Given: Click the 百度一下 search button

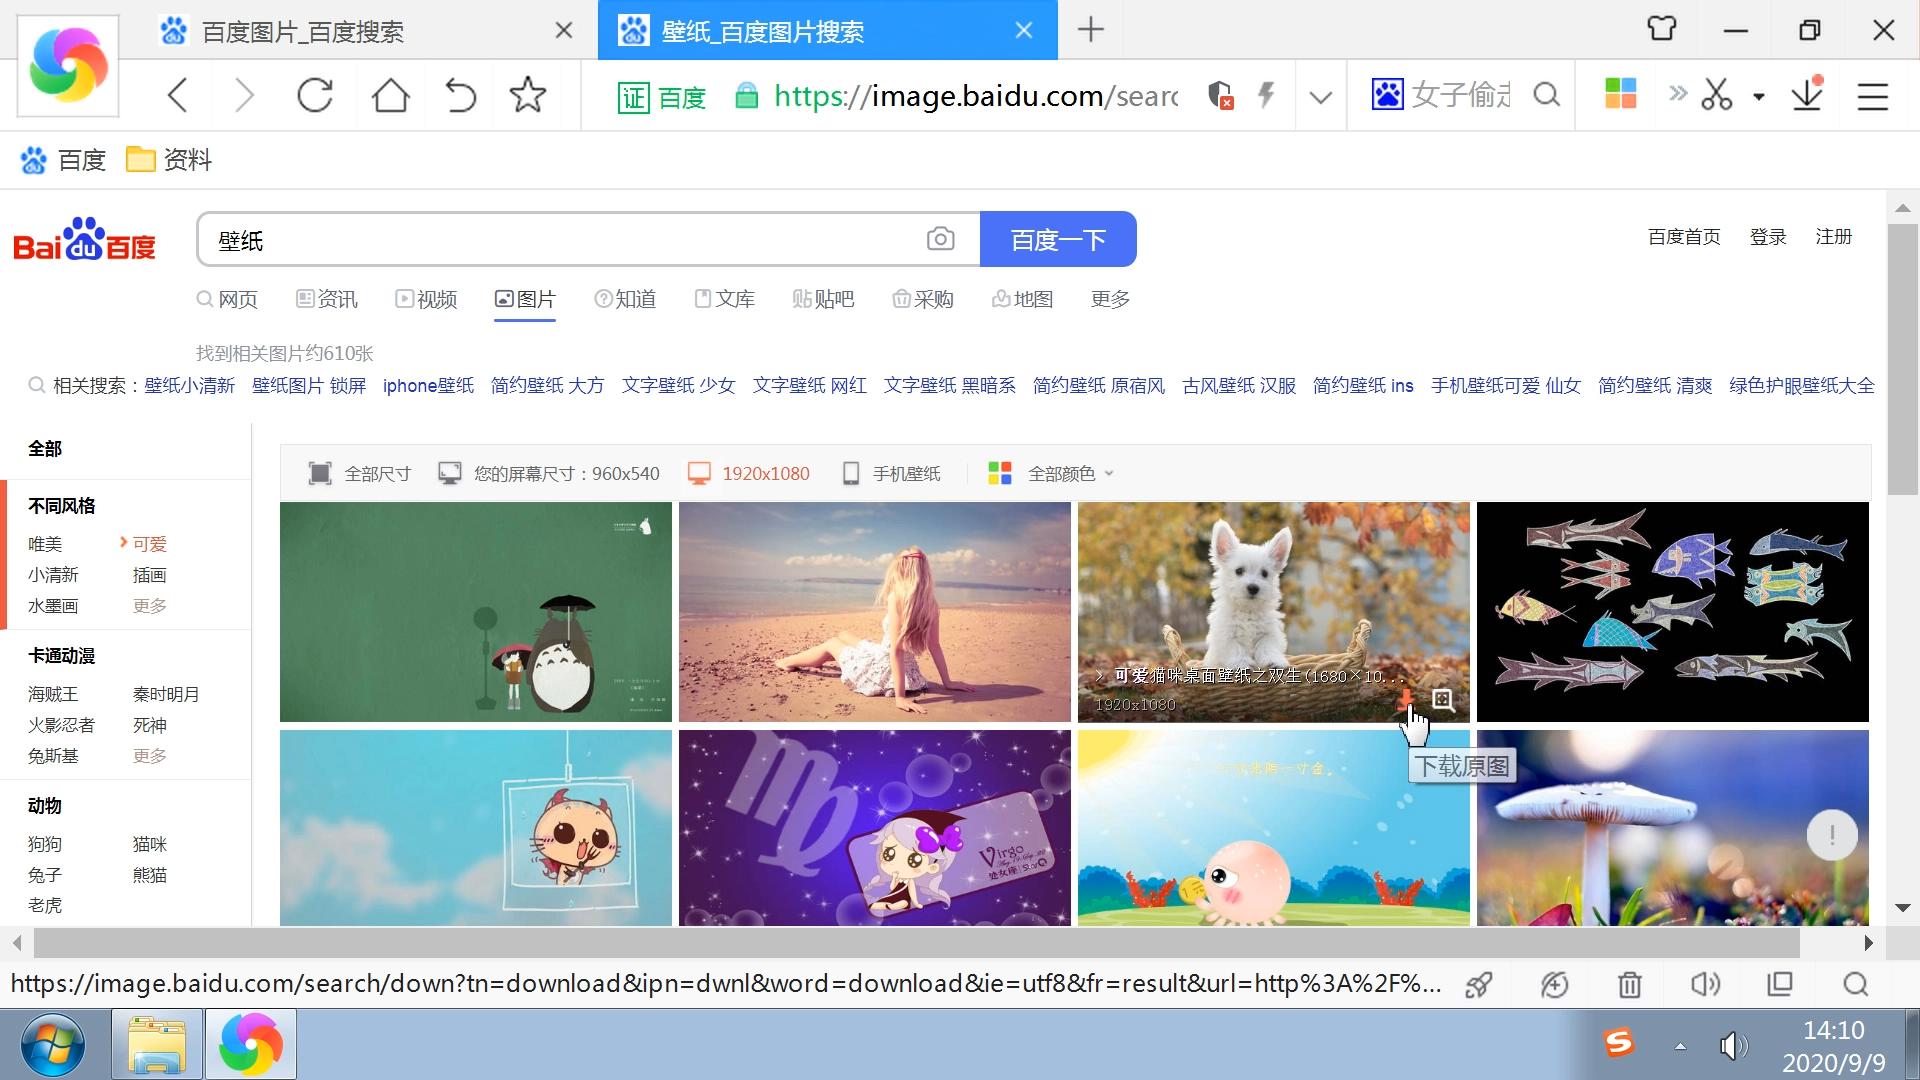Looking at the screenshot, I should (x=1058, y=239).
